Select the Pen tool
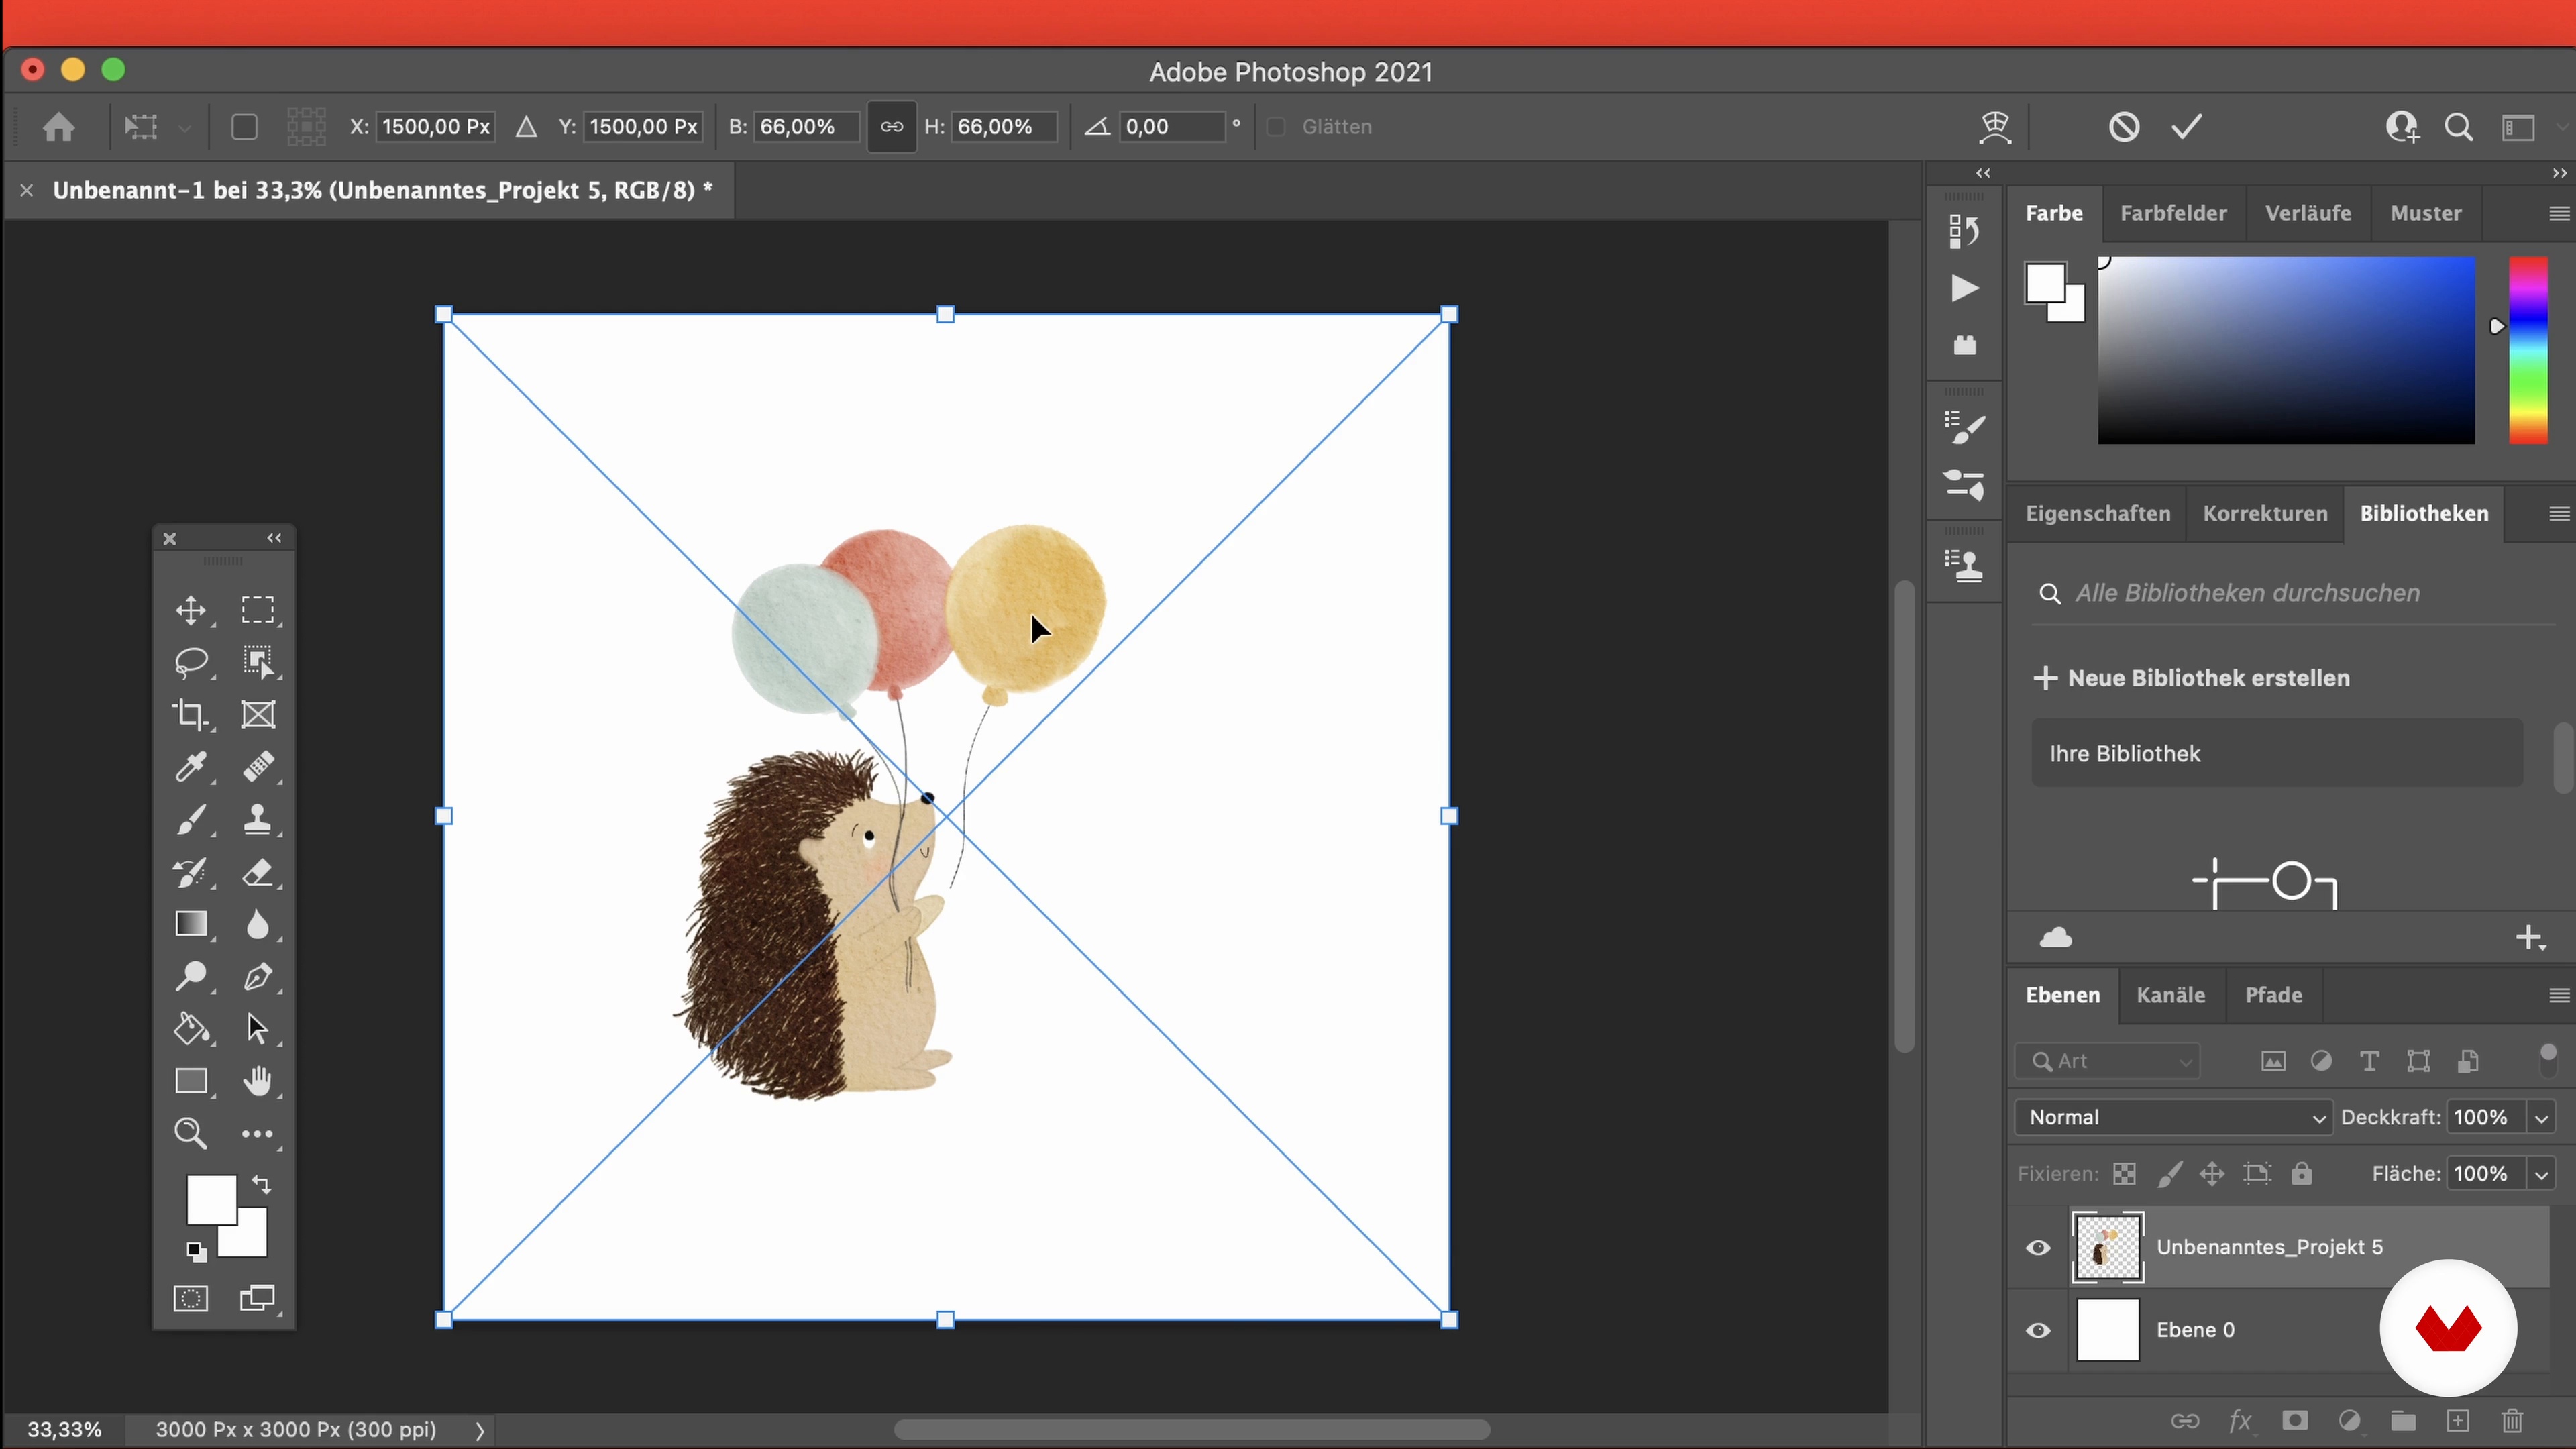 pyautogui.click(x=257, y=976)
